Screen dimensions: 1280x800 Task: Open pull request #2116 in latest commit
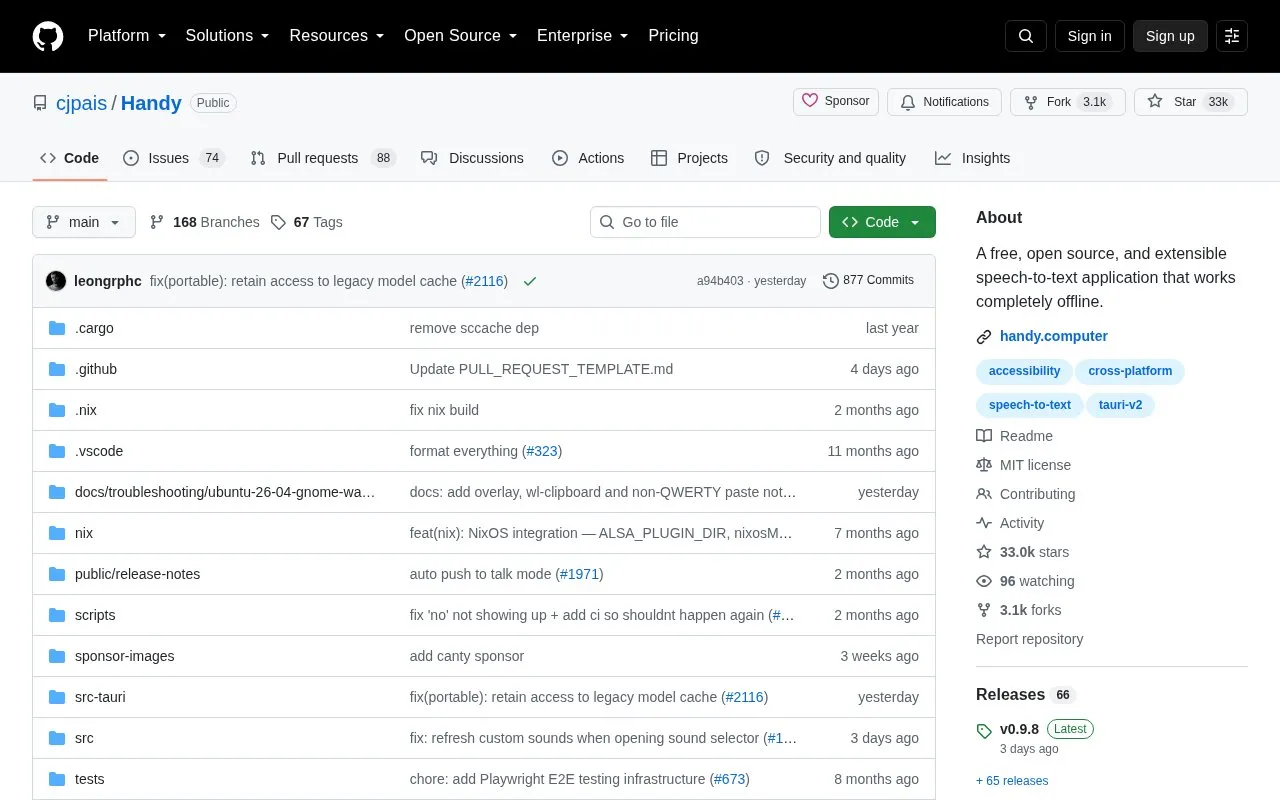pyautogui.click(x=485, y=281)
